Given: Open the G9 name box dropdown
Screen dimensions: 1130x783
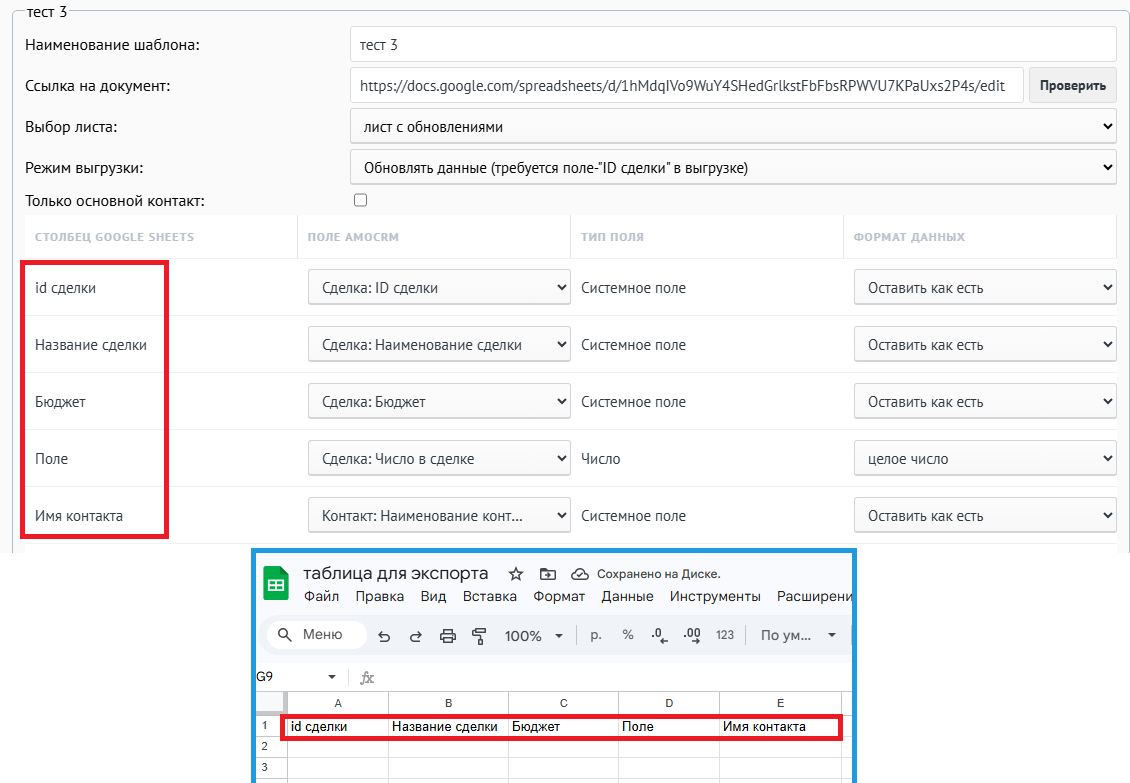Looking at the screenshot, I should point(332,677).
